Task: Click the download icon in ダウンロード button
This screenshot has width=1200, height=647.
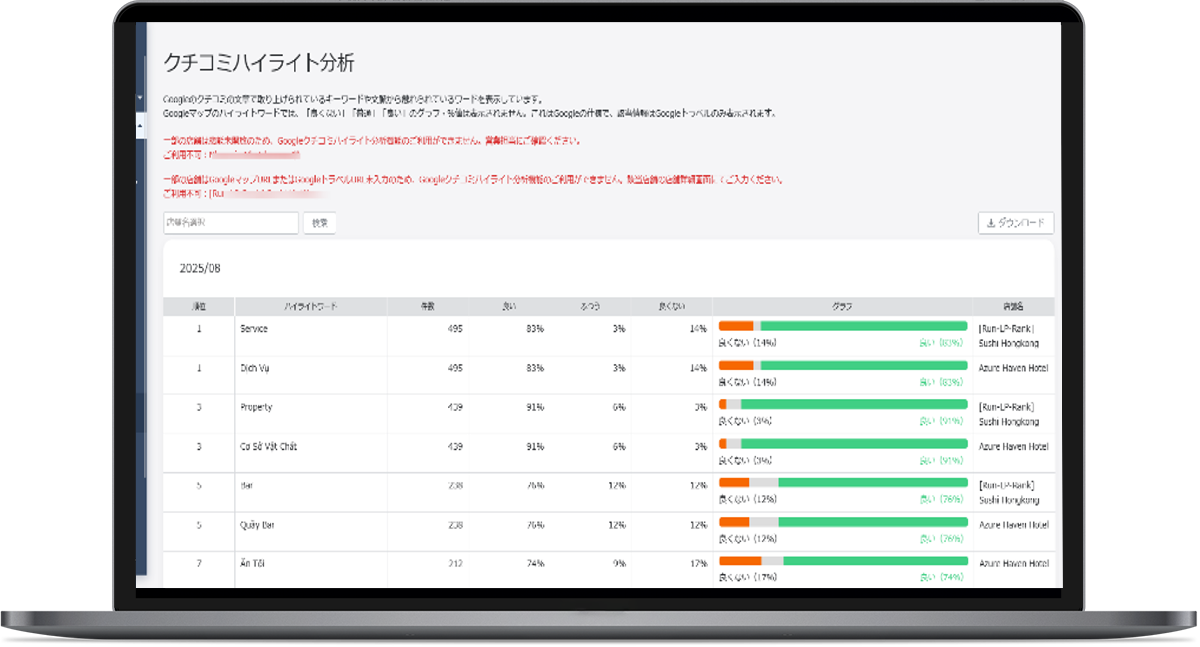Action: click(991, 223)
